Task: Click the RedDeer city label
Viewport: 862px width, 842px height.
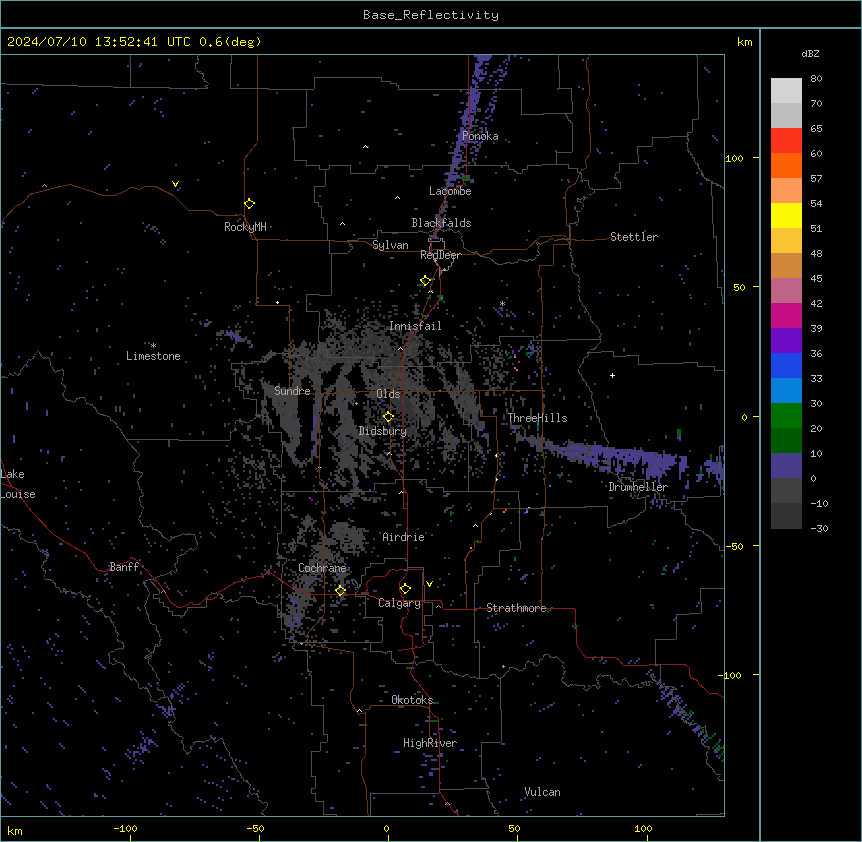Action: tap(441, 255)
